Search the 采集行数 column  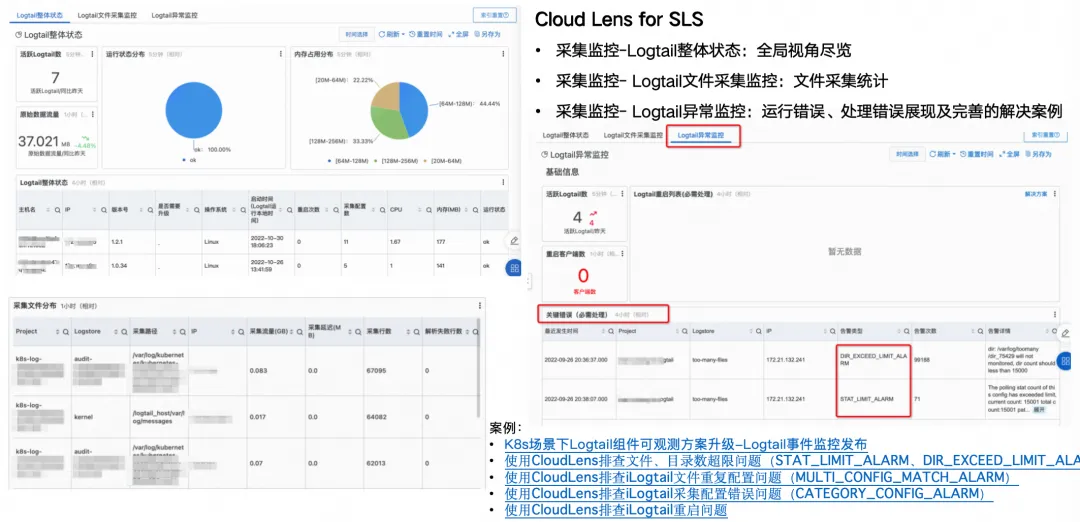tap(417, 332)
